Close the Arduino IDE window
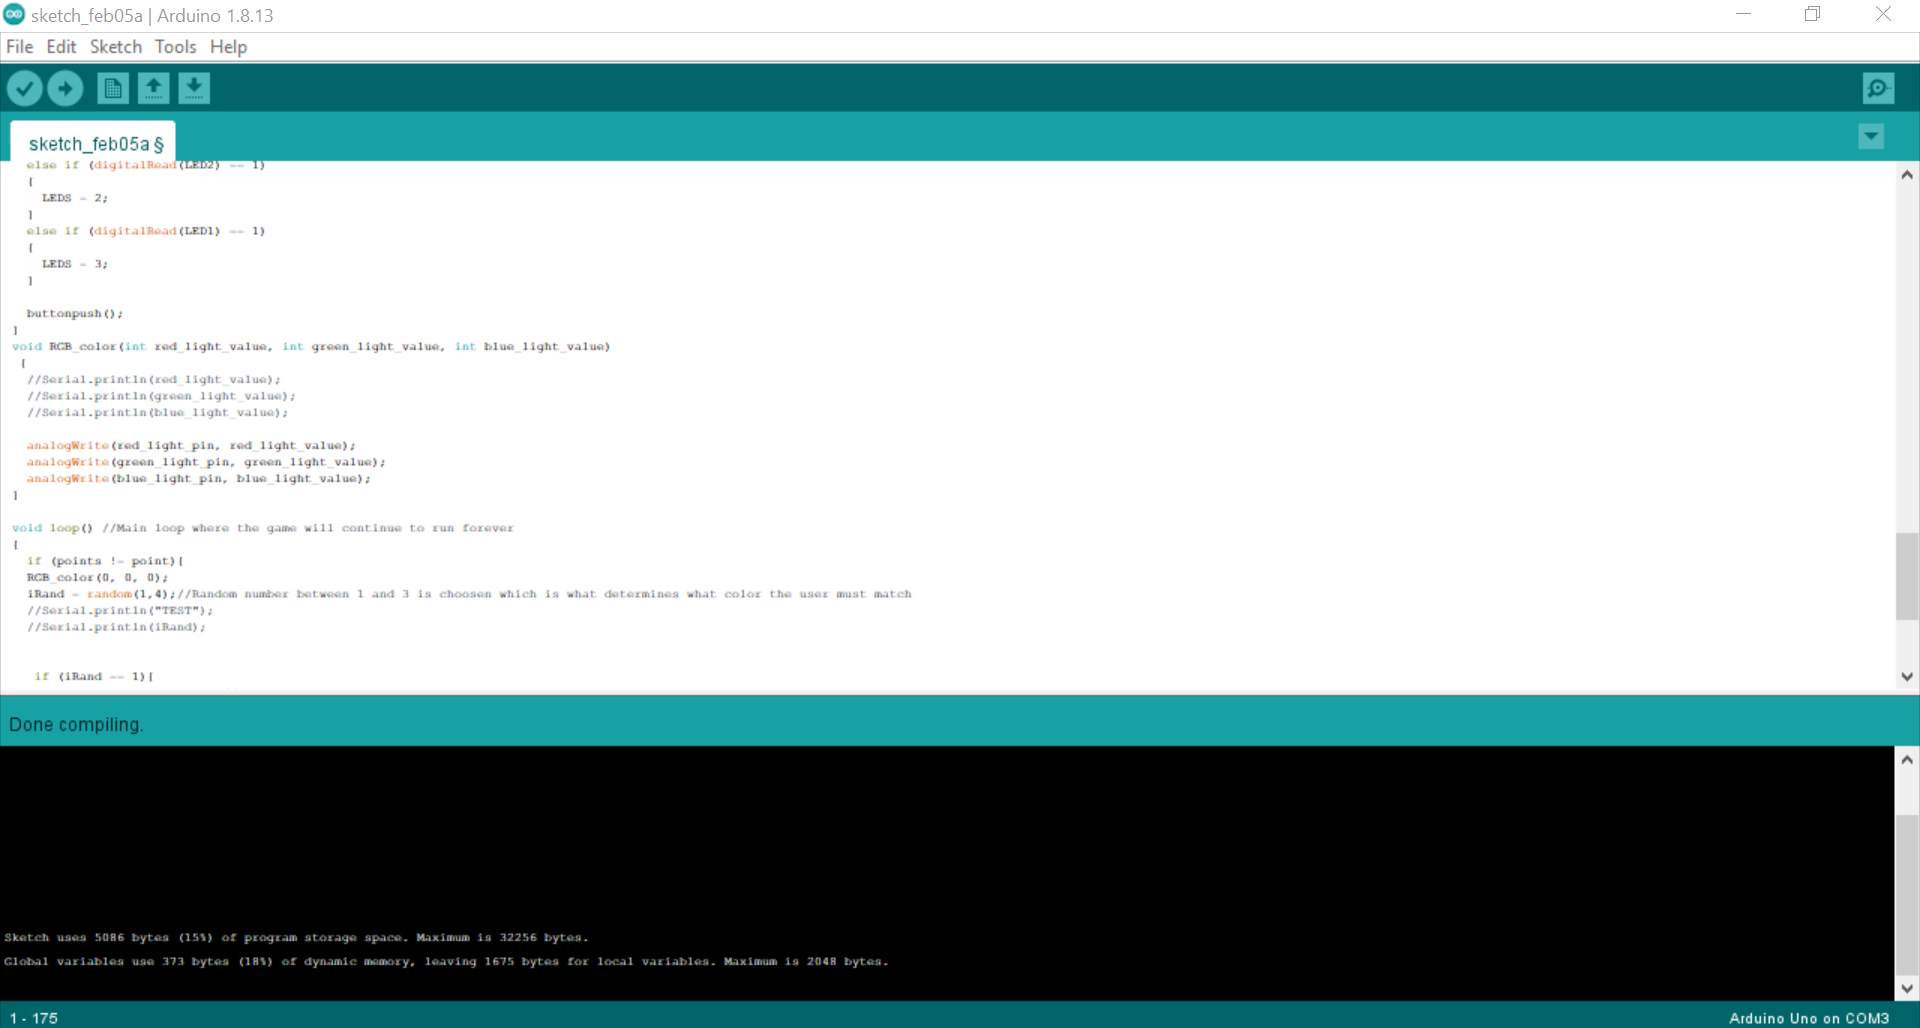The image size is (1920, 1028). (x=1883, y=15)
